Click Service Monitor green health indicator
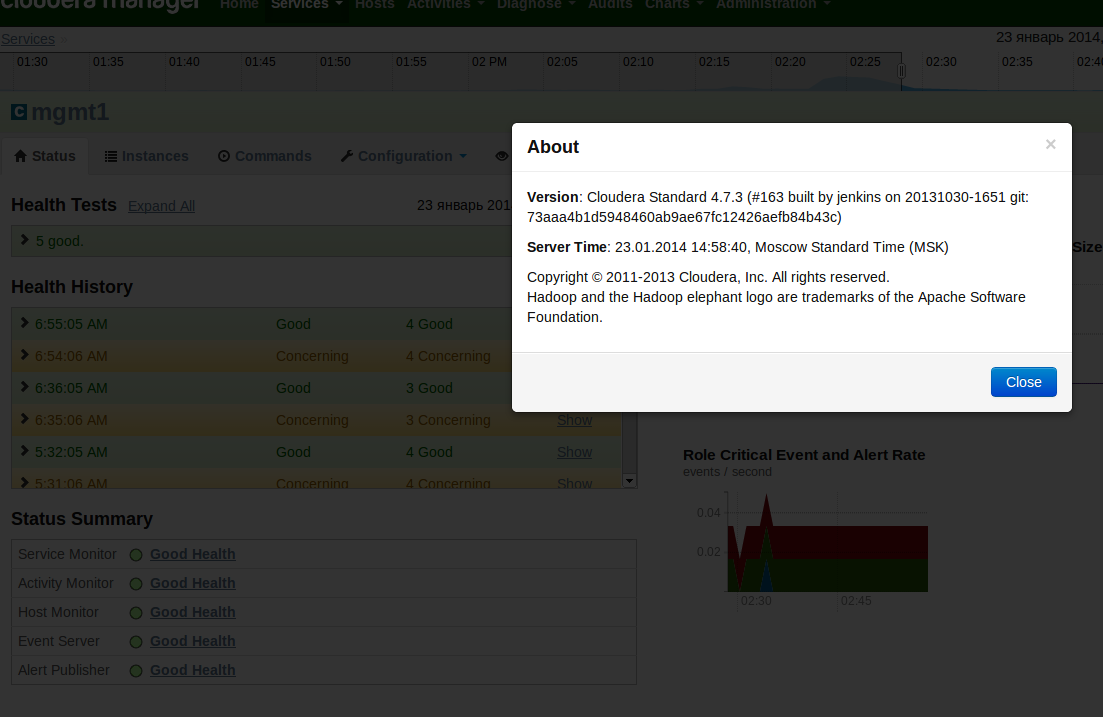This screenshot has width=1103, height=717. [x=136, y=555]
